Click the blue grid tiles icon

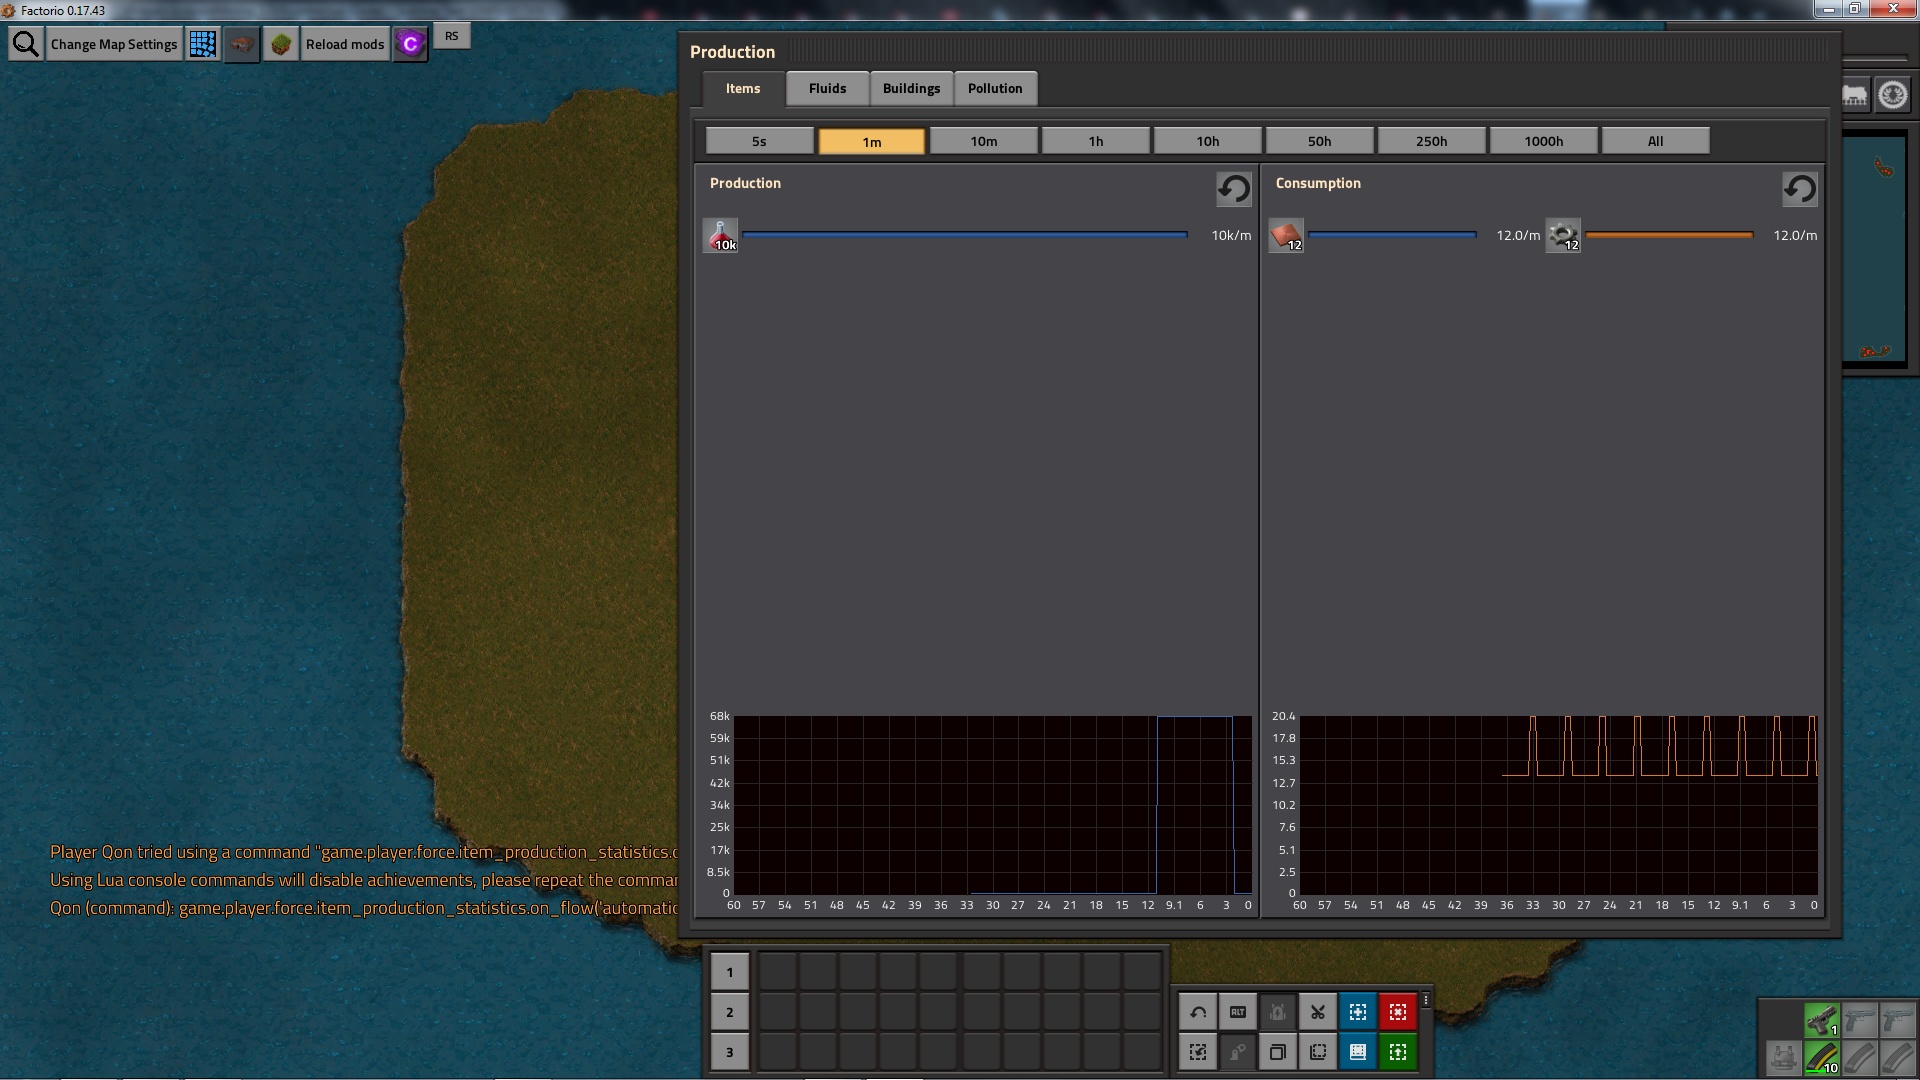pyautogui.click(x=203, y=44)
